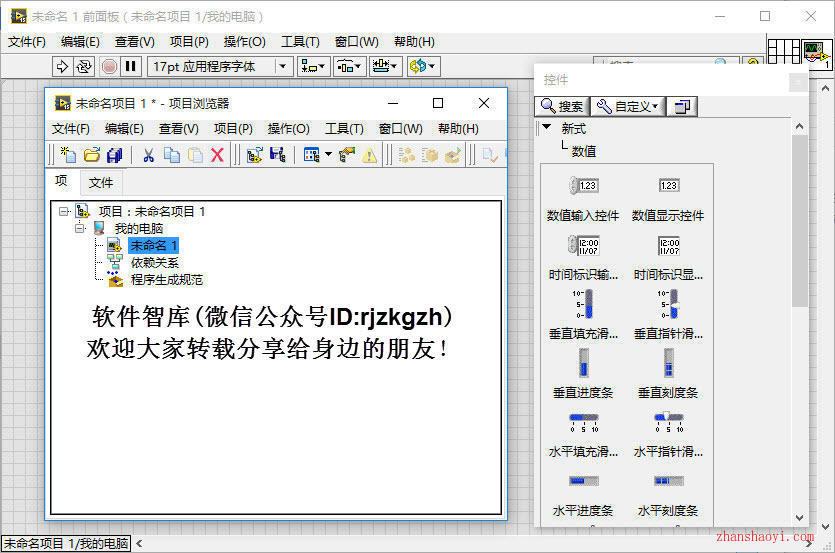This screenshot has width=835, height=553.
Task: Select 垂直进度条 progress bar control
Action: tap(583, 374)
